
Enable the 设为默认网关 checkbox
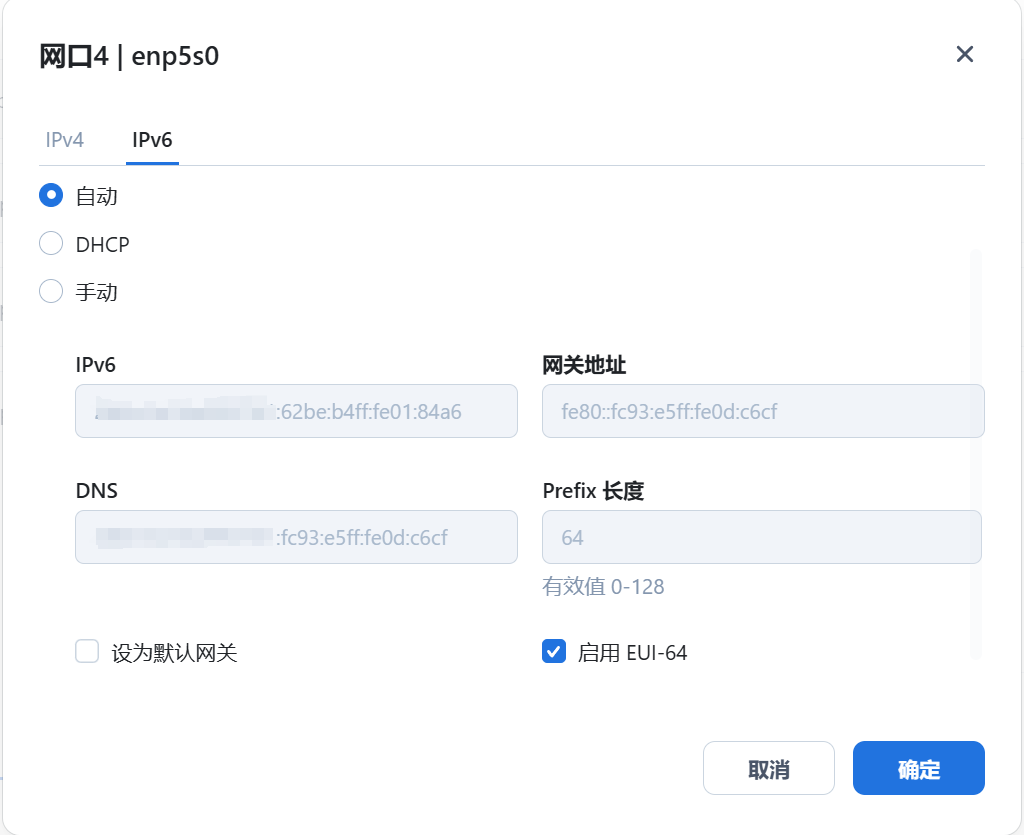tap(88, 653)
